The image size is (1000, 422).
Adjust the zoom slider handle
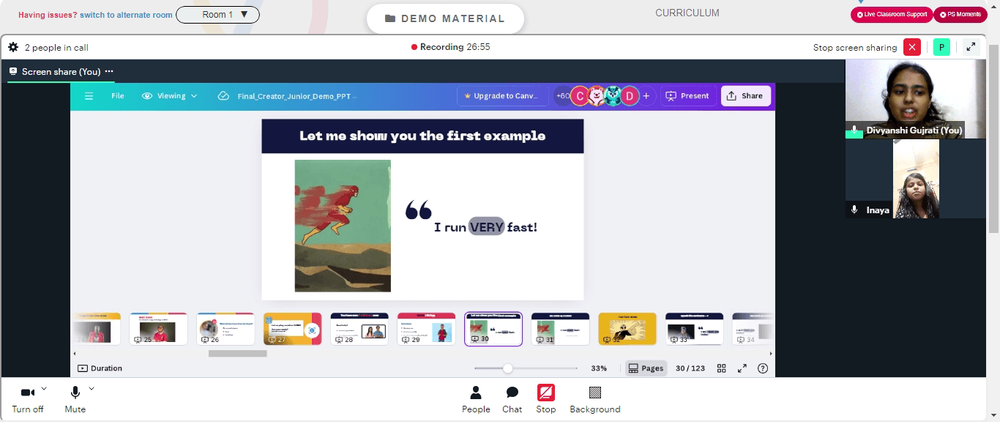tap(508, 368)
